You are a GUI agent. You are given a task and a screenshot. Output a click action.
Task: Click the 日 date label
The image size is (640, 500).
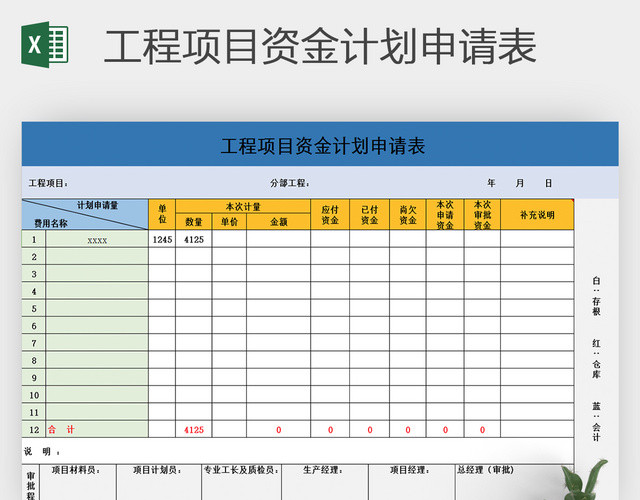549,183
